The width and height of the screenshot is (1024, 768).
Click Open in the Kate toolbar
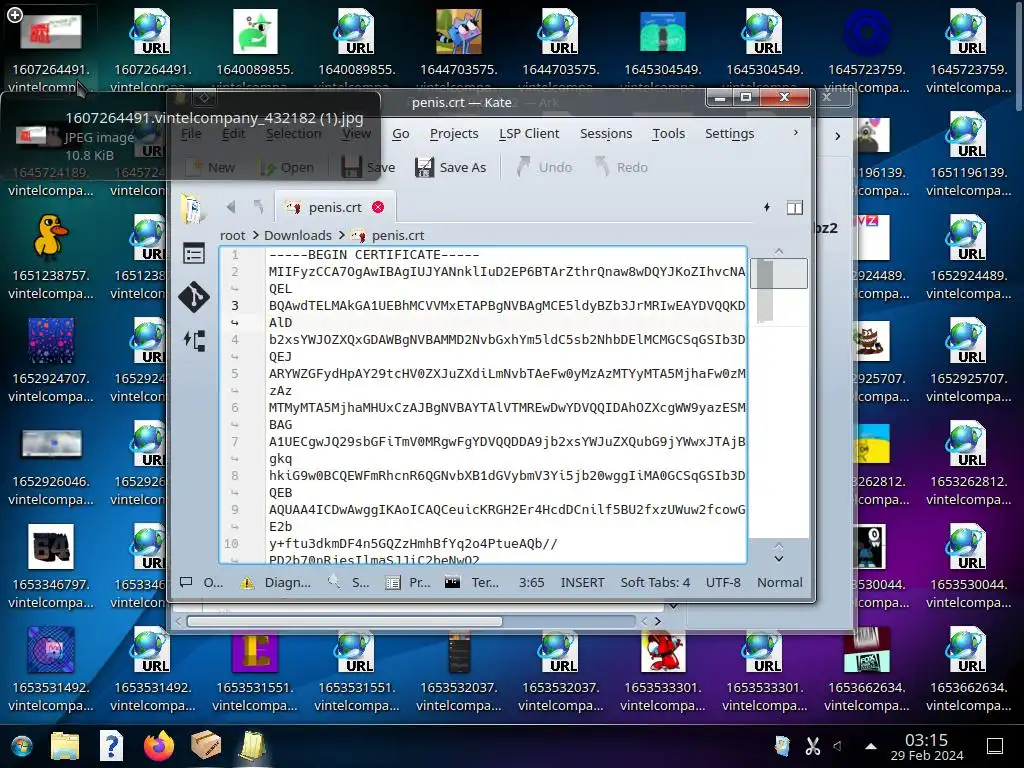(287, 167)
